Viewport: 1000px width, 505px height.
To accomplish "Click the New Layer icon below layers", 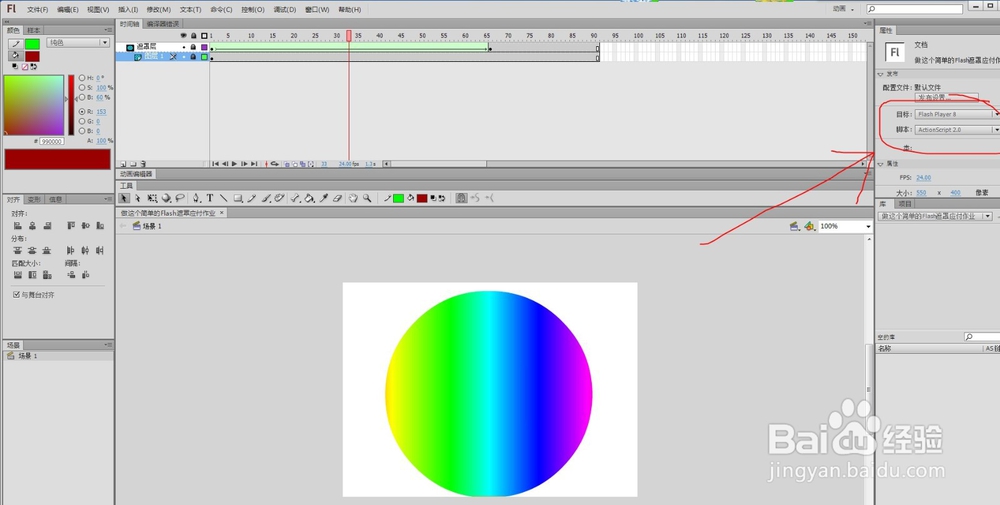I will coord(123,164).
